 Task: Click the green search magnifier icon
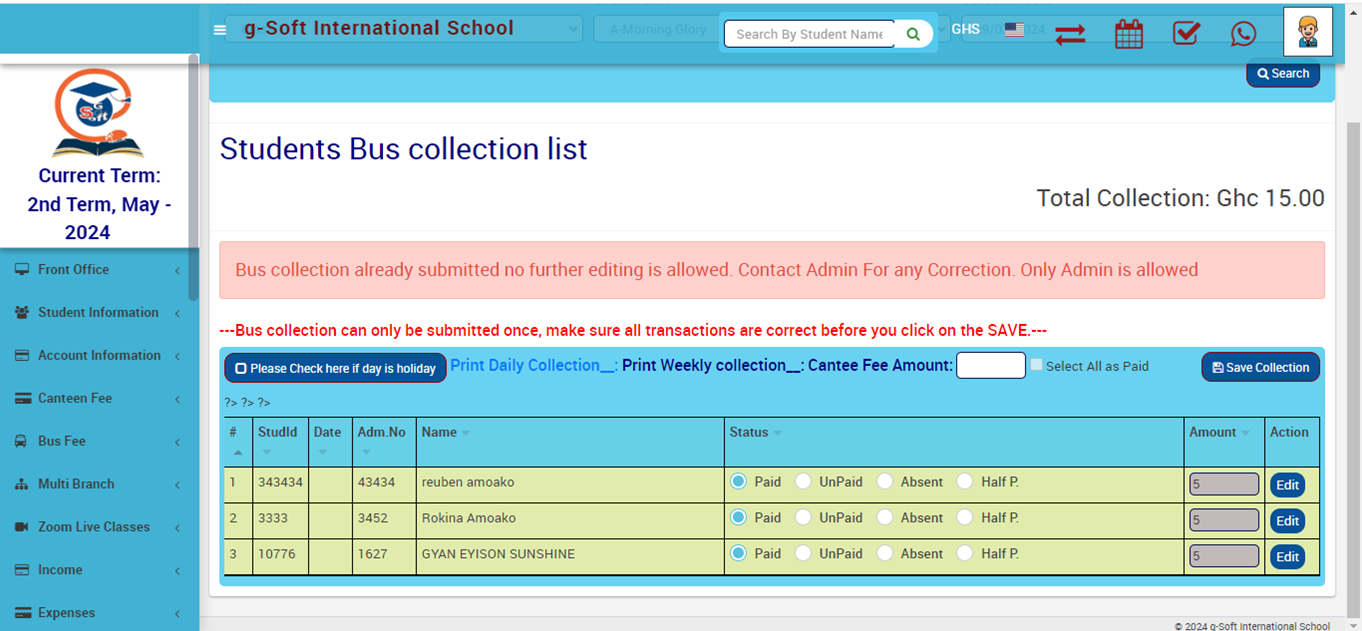pyautogui.click(x=913, y=34)
